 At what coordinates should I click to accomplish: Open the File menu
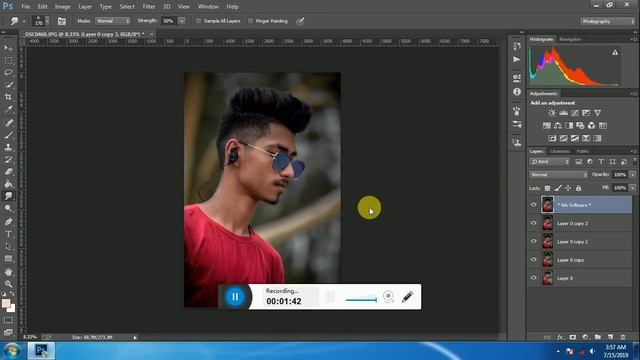[26, 7]
